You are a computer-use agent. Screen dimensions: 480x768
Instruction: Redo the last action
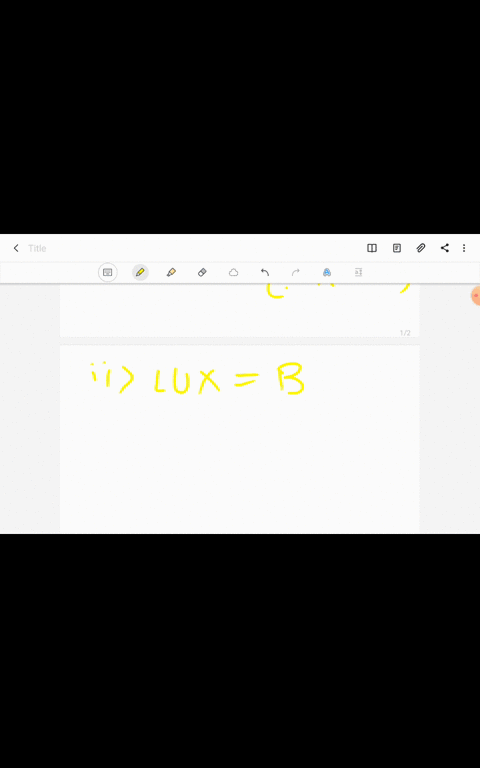(295, 272)
